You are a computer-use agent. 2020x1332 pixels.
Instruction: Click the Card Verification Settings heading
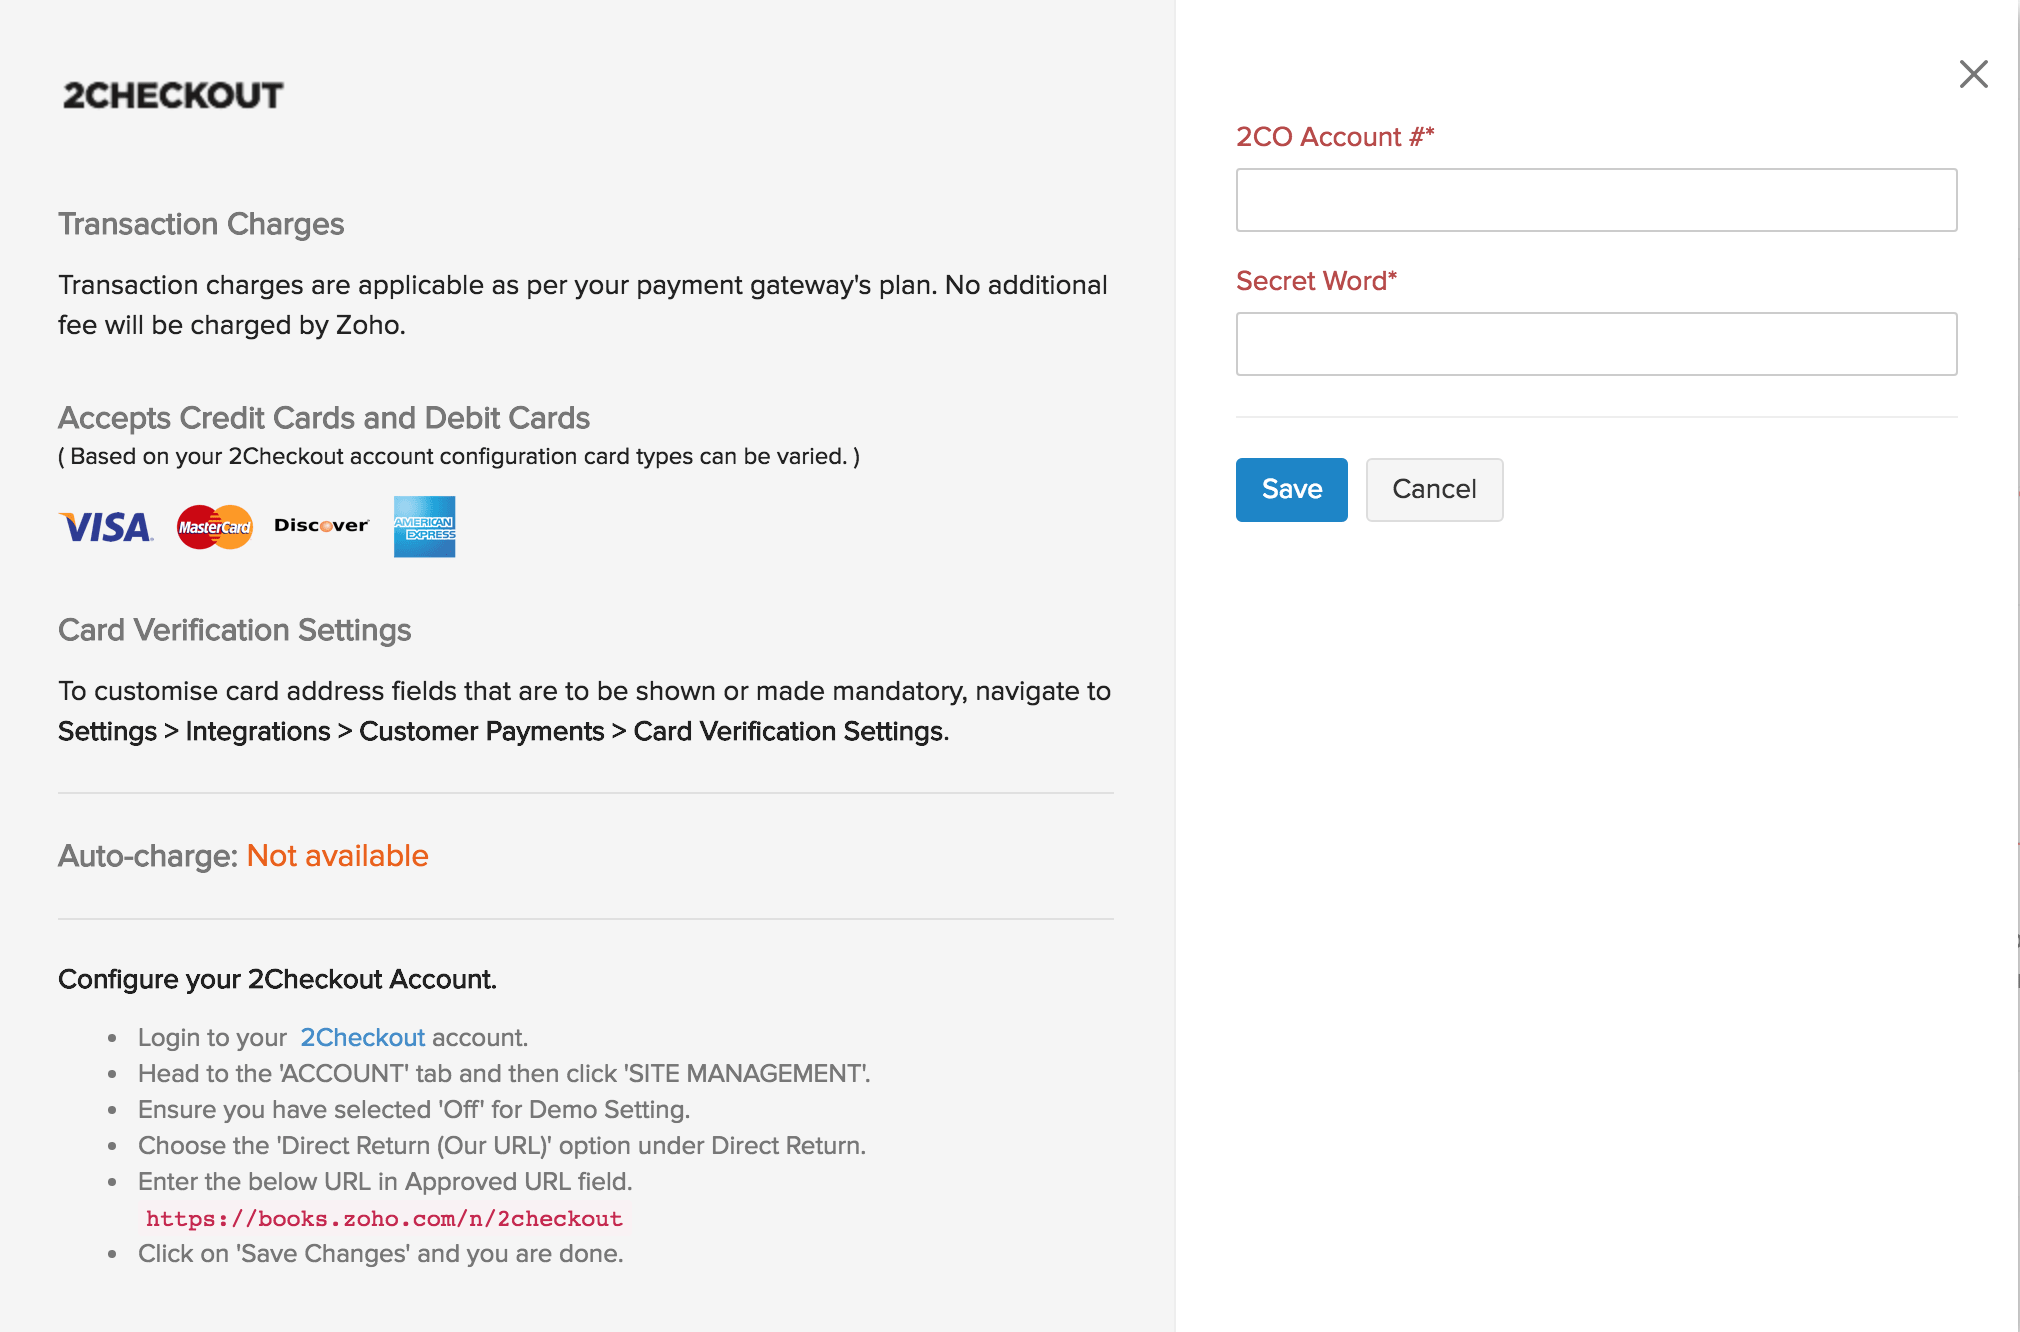[x=235, y=630]
